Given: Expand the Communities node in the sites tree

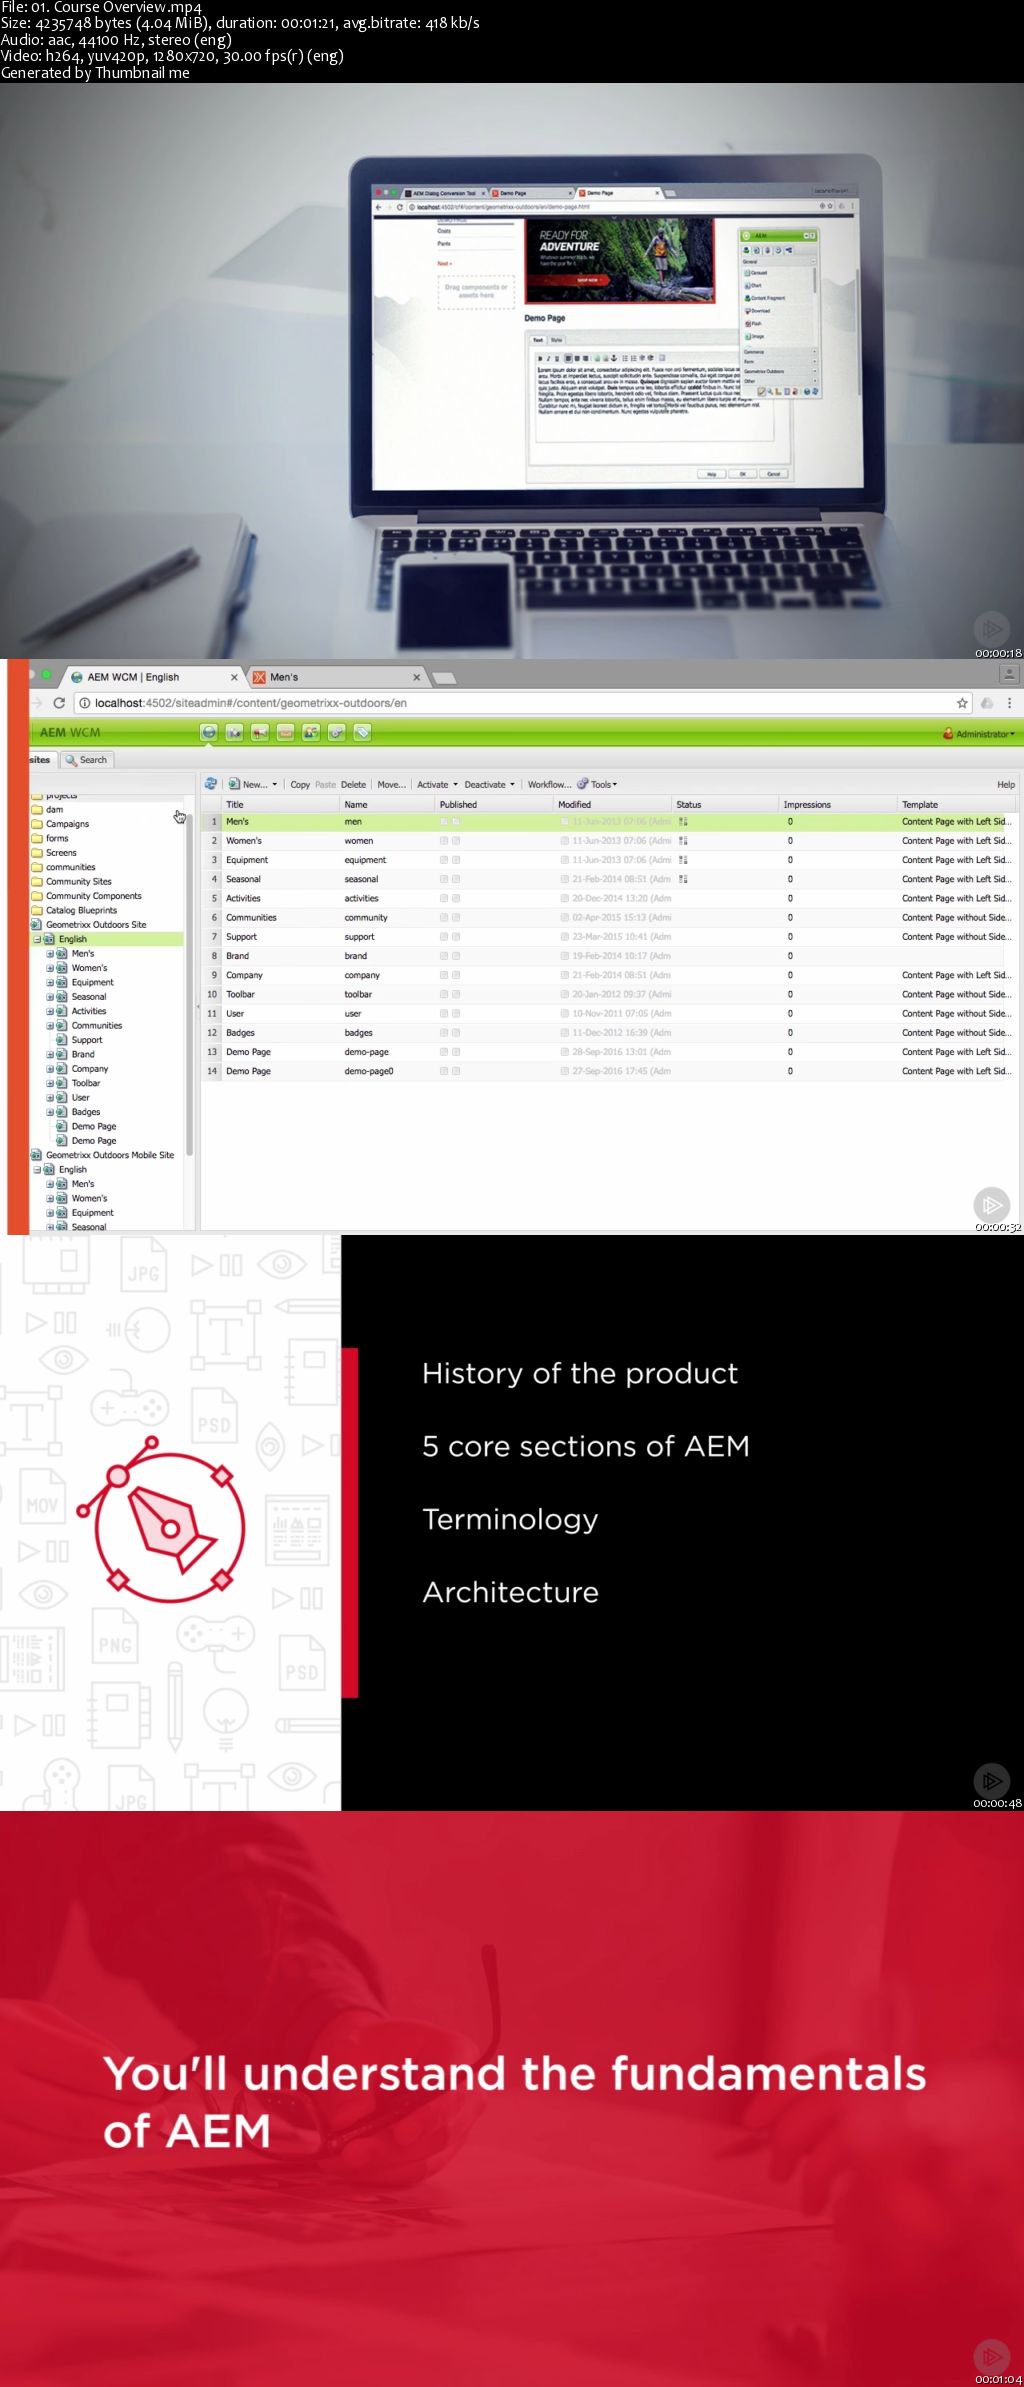Looking at the screenshot, I should pyautogui.click(x=50, y=1026).
